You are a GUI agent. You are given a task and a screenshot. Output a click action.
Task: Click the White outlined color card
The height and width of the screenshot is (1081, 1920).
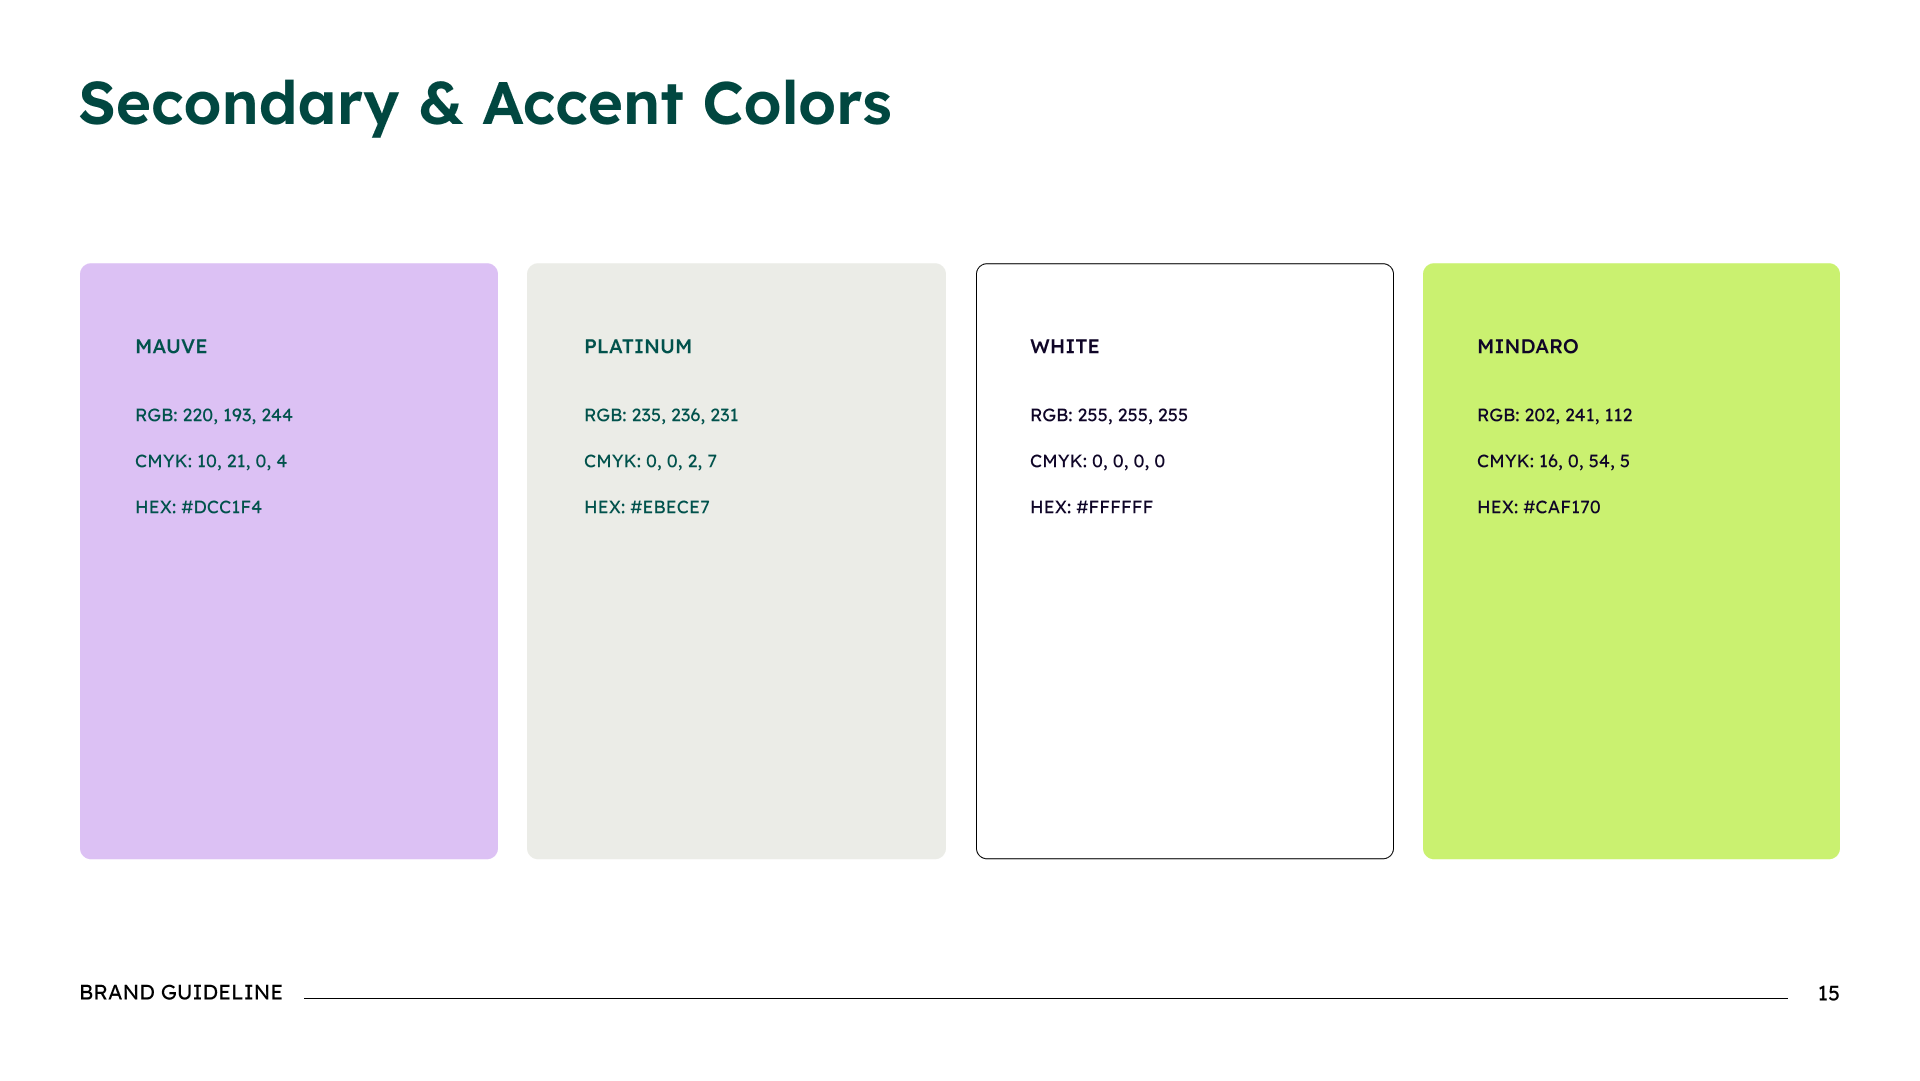point(1185,561)
